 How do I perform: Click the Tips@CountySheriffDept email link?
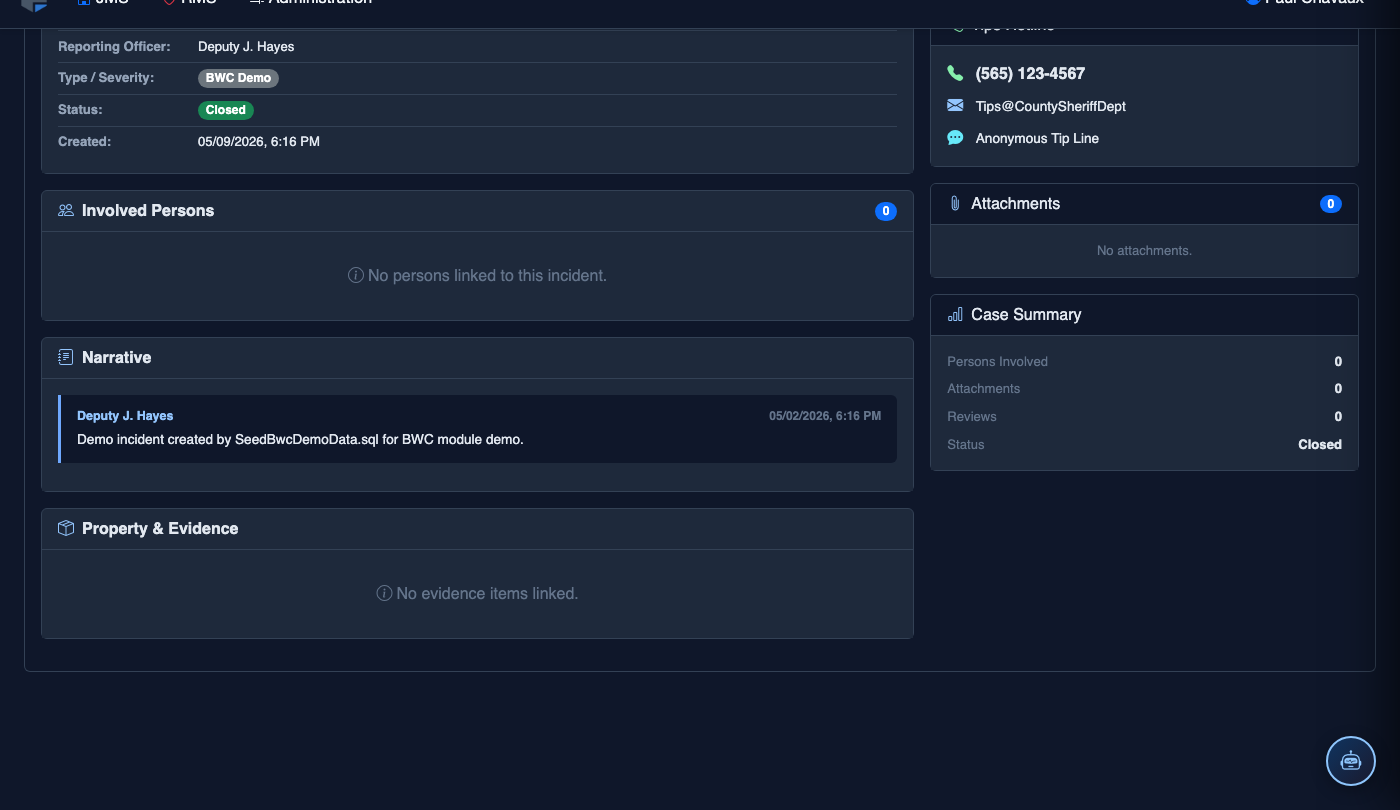click(x=1051, y=106)
